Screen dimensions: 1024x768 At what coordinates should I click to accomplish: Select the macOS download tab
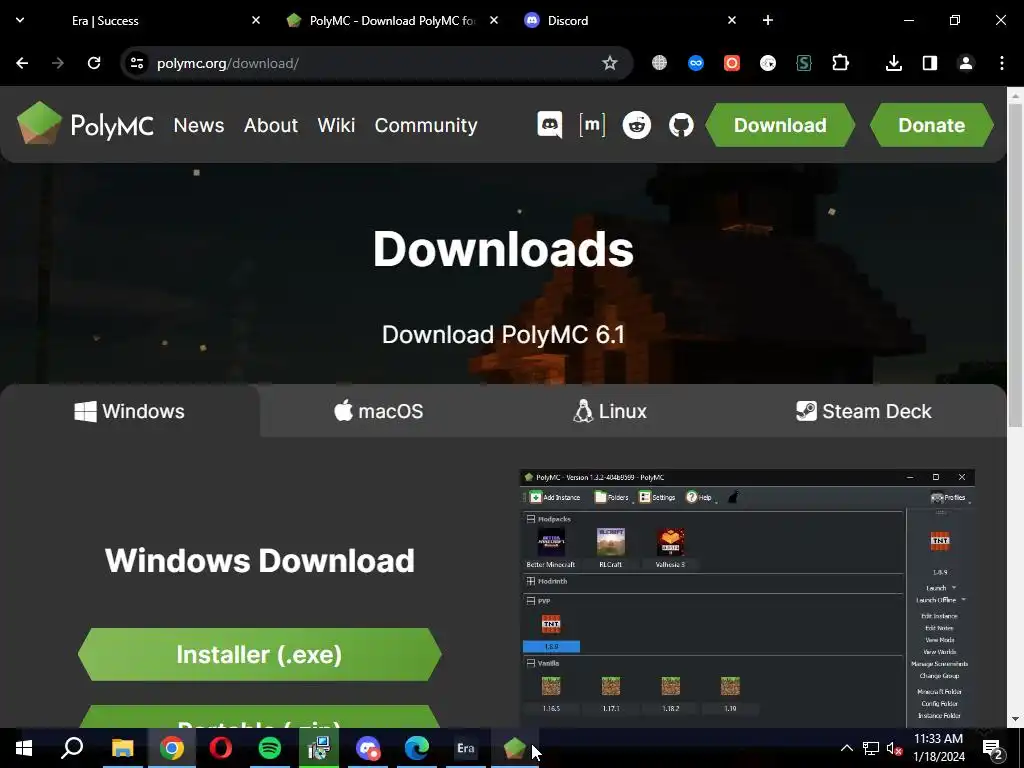pyautogui.click(x=378, y=411)
